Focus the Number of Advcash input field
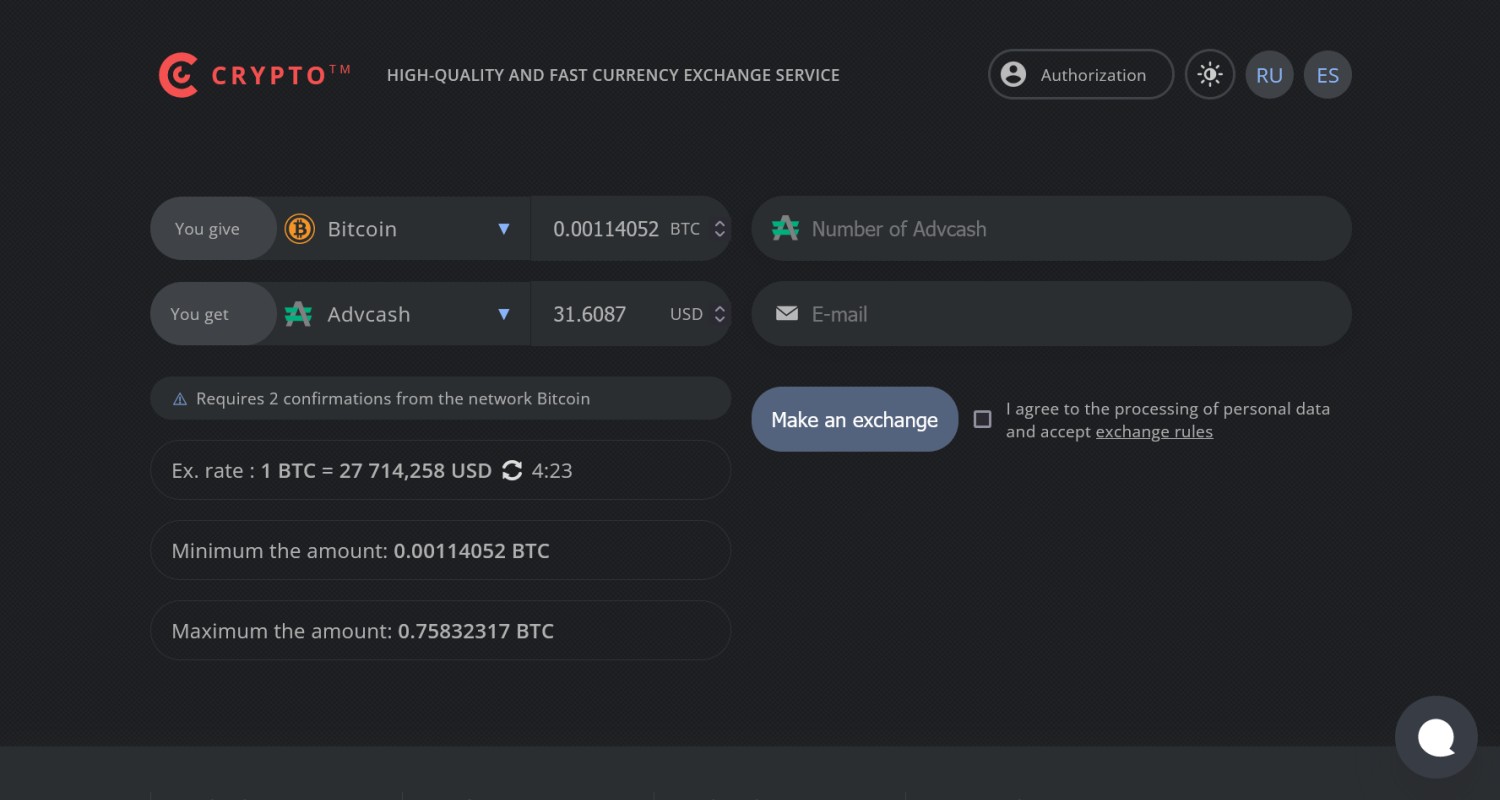The width and height of the screenshot is (1500, 800). (x=1052, y=229)
